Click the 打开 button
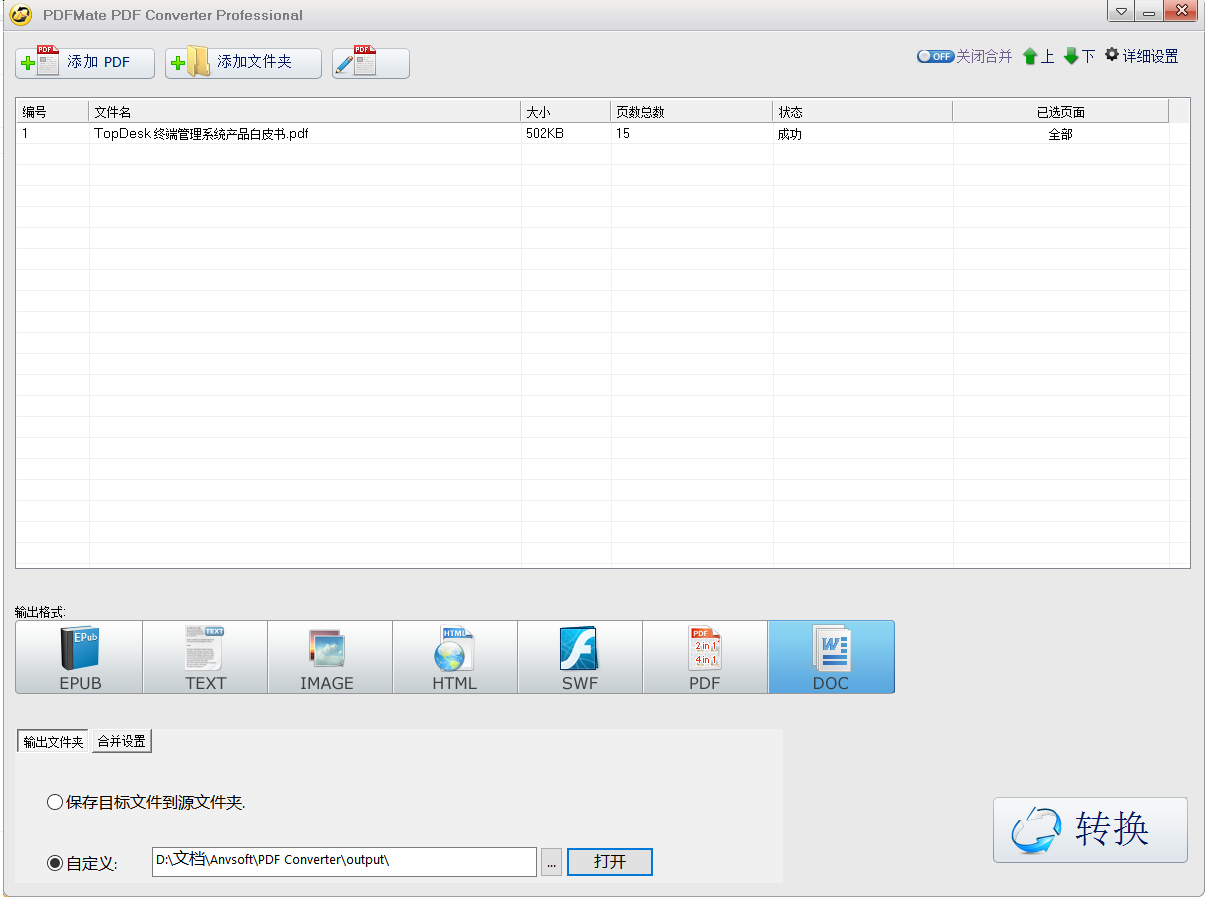This screenshot has height=898, width=1205. tap(610, 862)
